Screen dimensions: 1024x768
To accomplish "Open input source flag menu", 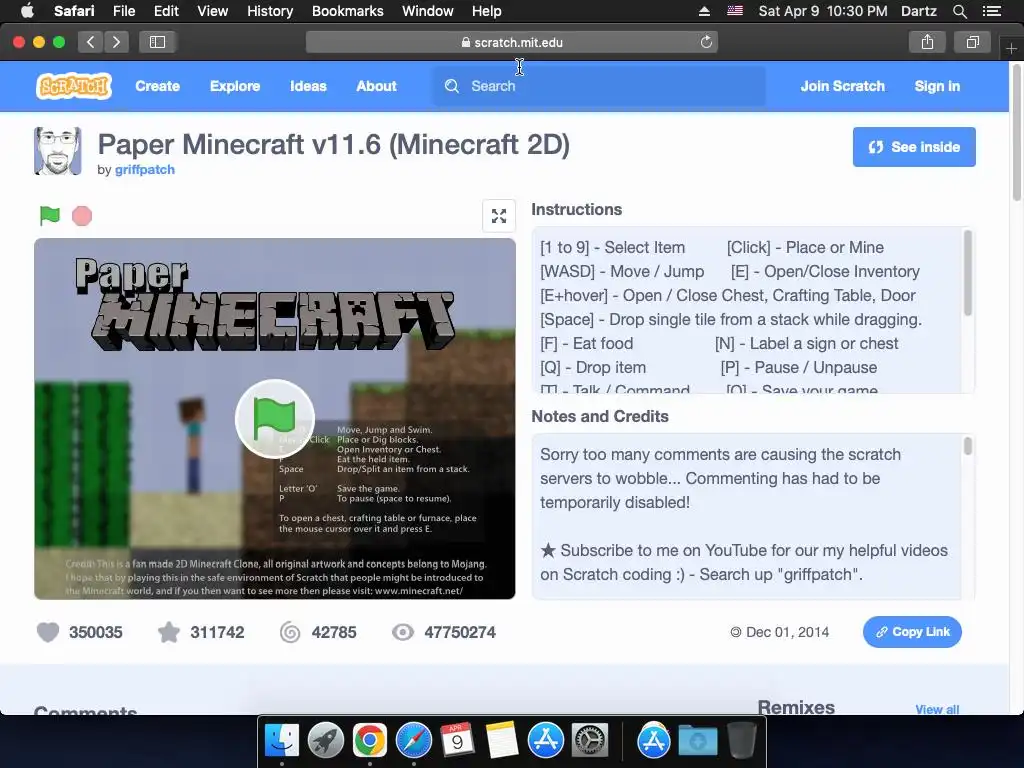I will 735,11.
